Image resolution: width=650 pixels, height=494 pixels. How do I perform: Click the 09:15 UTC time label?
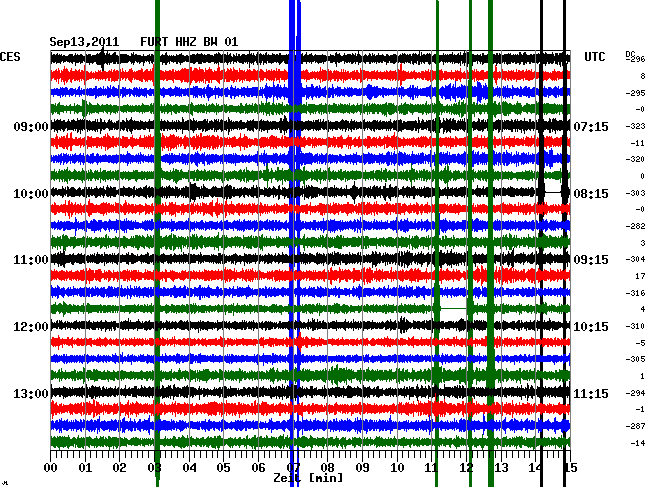591,260
